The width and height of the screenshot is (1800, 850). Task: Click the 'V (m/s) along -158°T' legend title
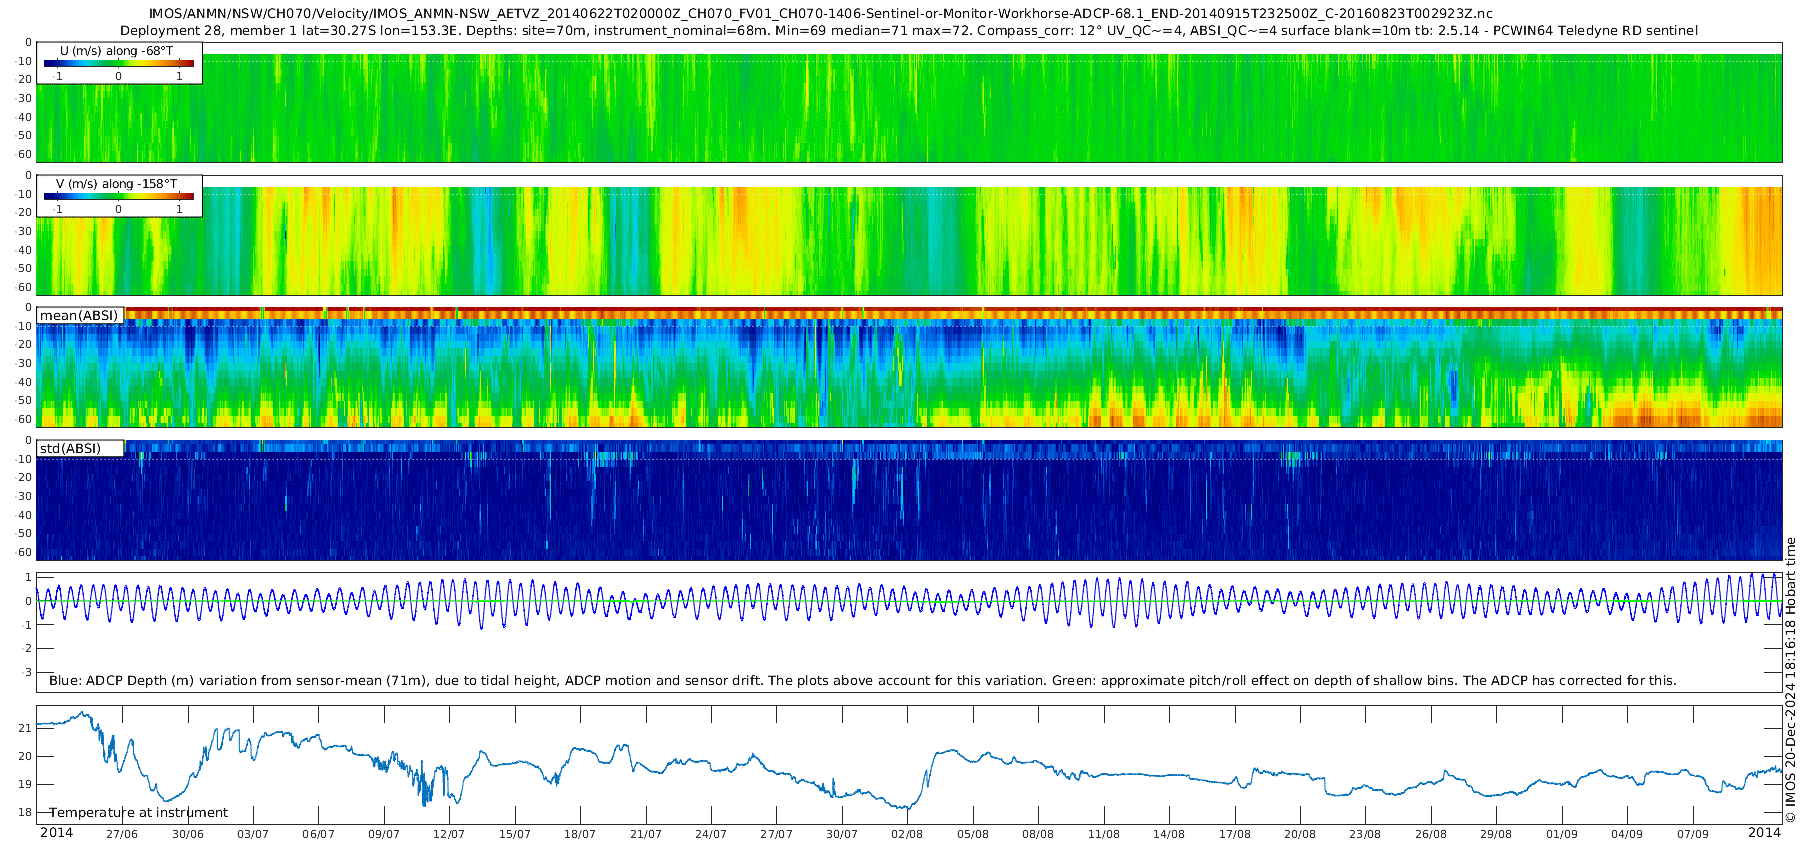coord(116,184)
